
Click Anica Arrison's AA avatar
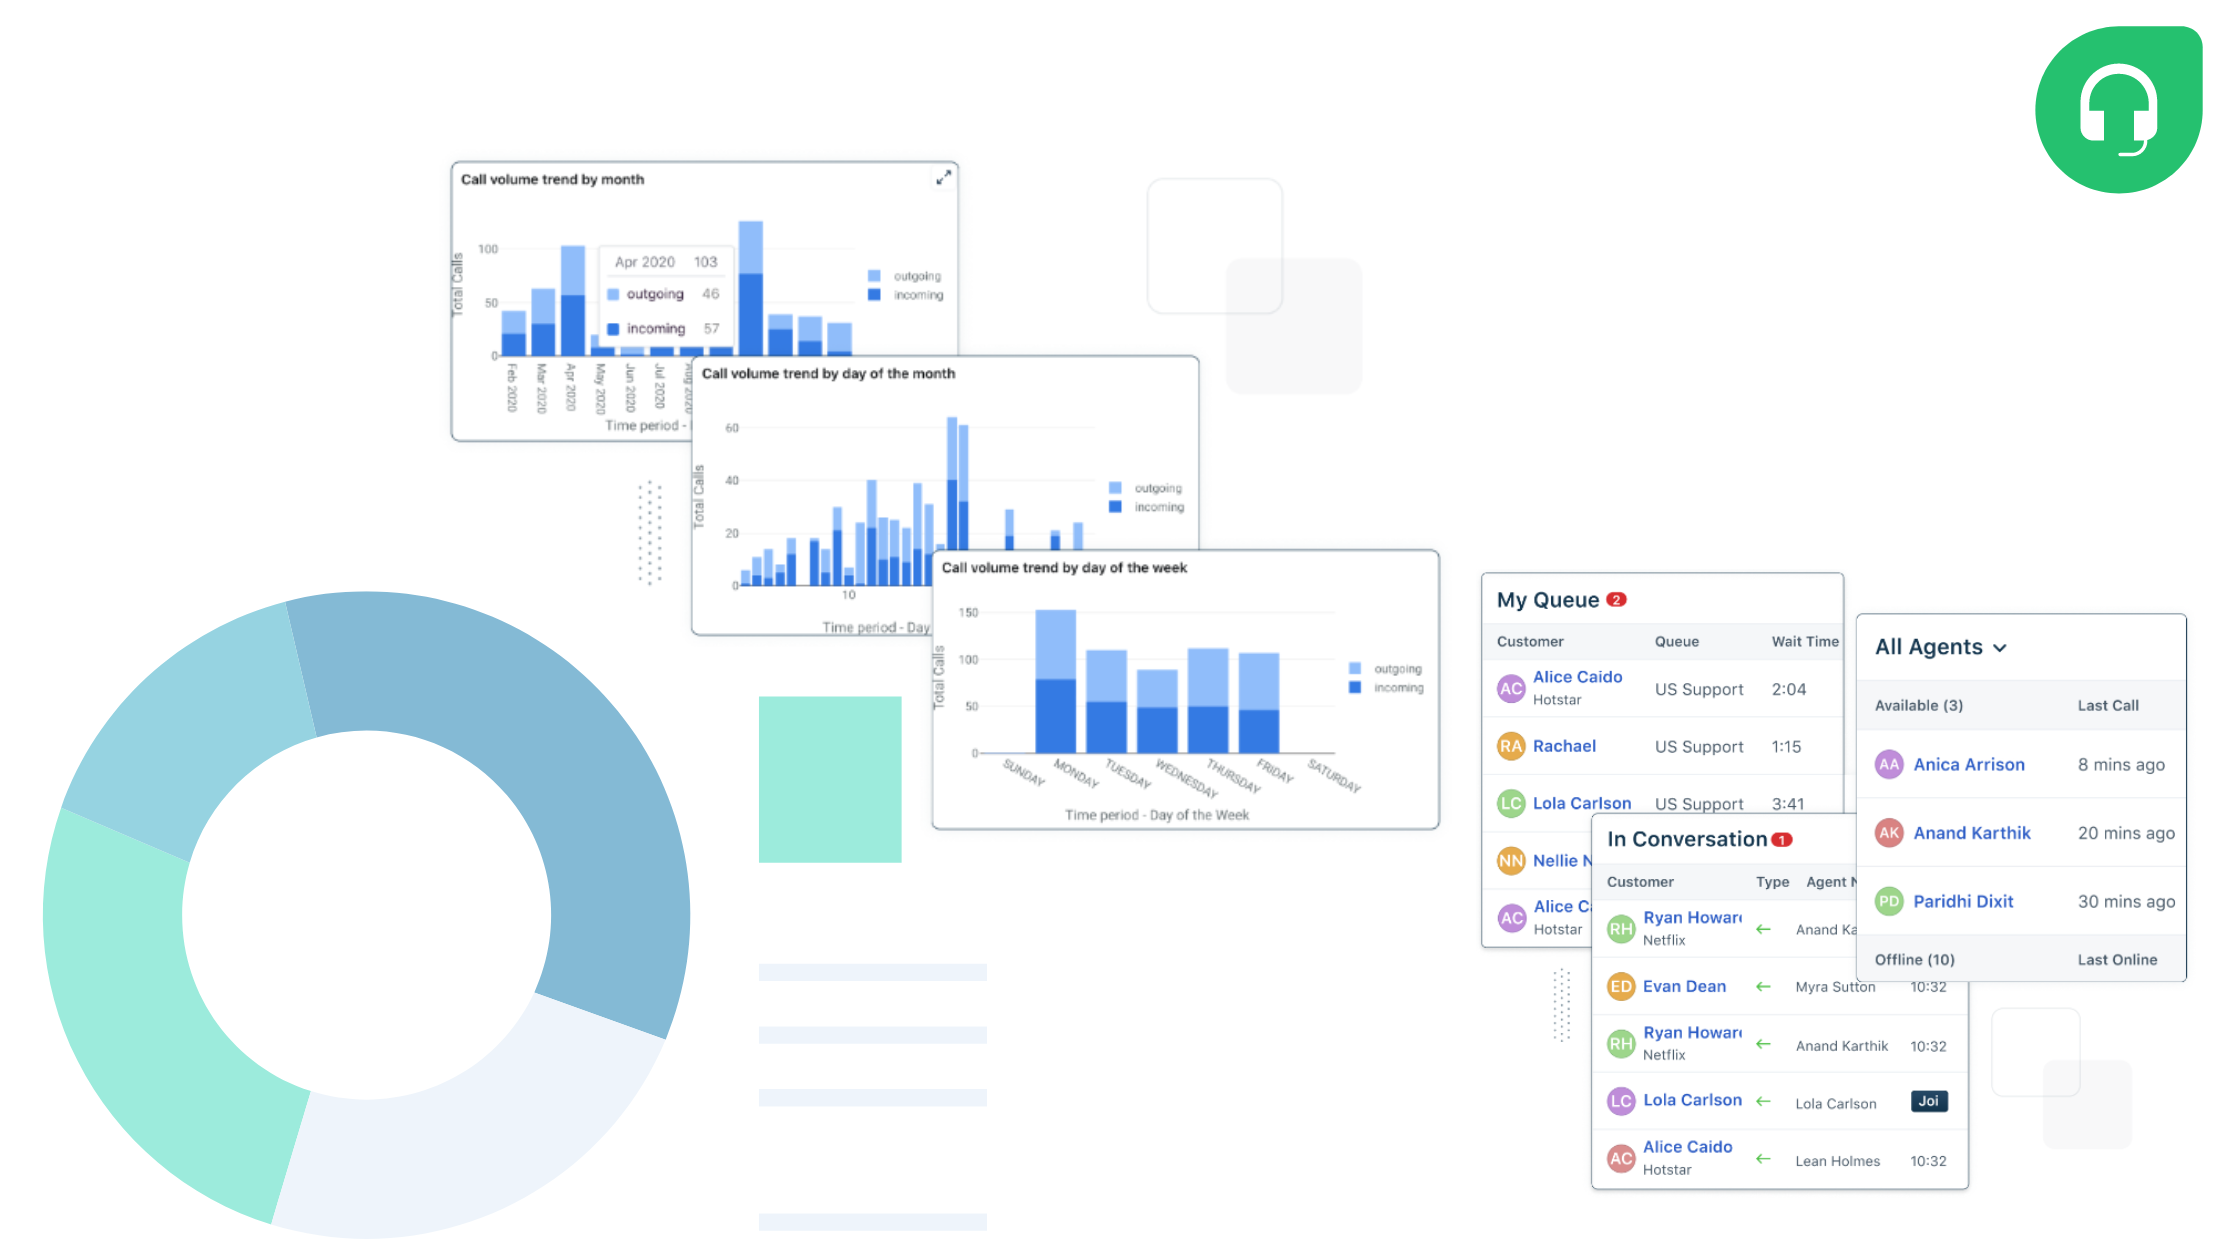click(x=1889, y=764)
